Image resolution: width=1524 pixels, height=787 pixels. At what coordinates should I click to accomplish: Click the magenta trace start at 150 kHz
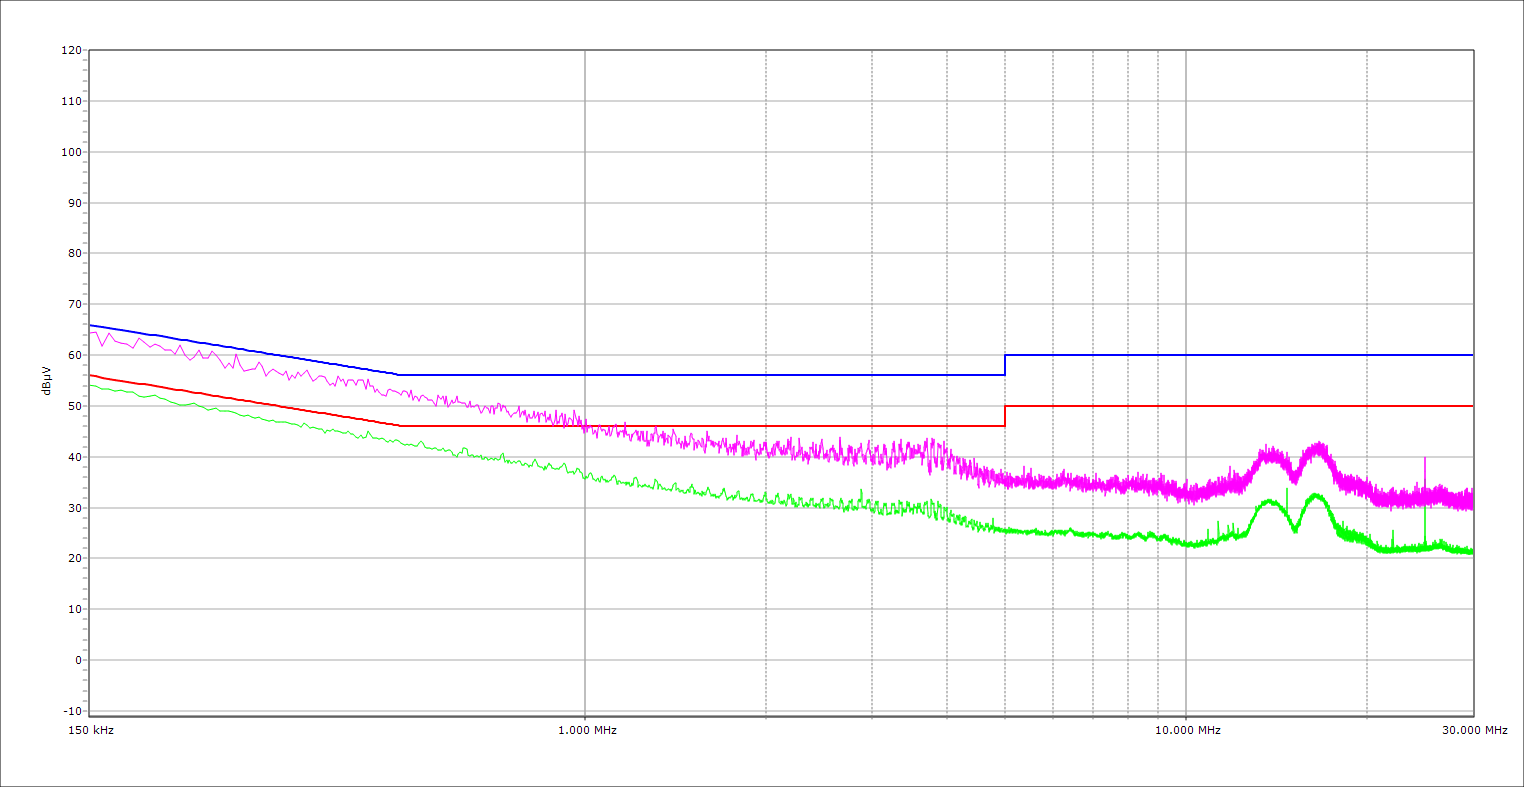[x=92, y=333]
